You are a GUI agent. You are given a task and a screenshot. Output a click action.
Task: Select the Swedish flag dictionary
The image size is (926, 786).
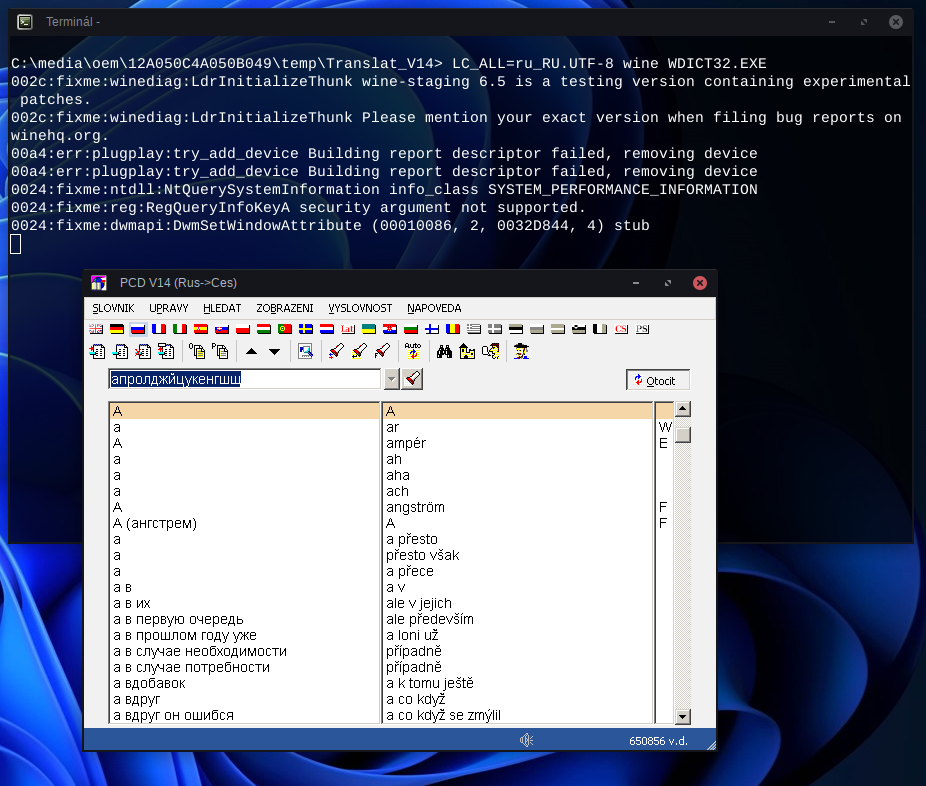(x=306, y=329)
